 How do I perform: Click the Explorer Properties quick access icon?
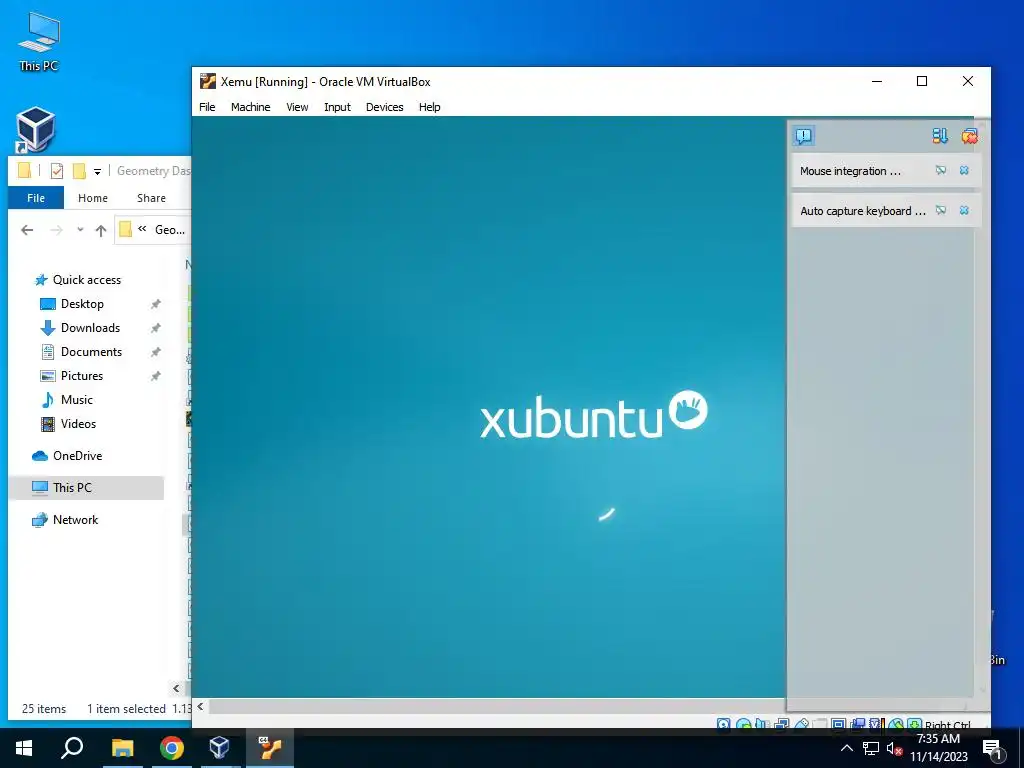tap(57, 171)
